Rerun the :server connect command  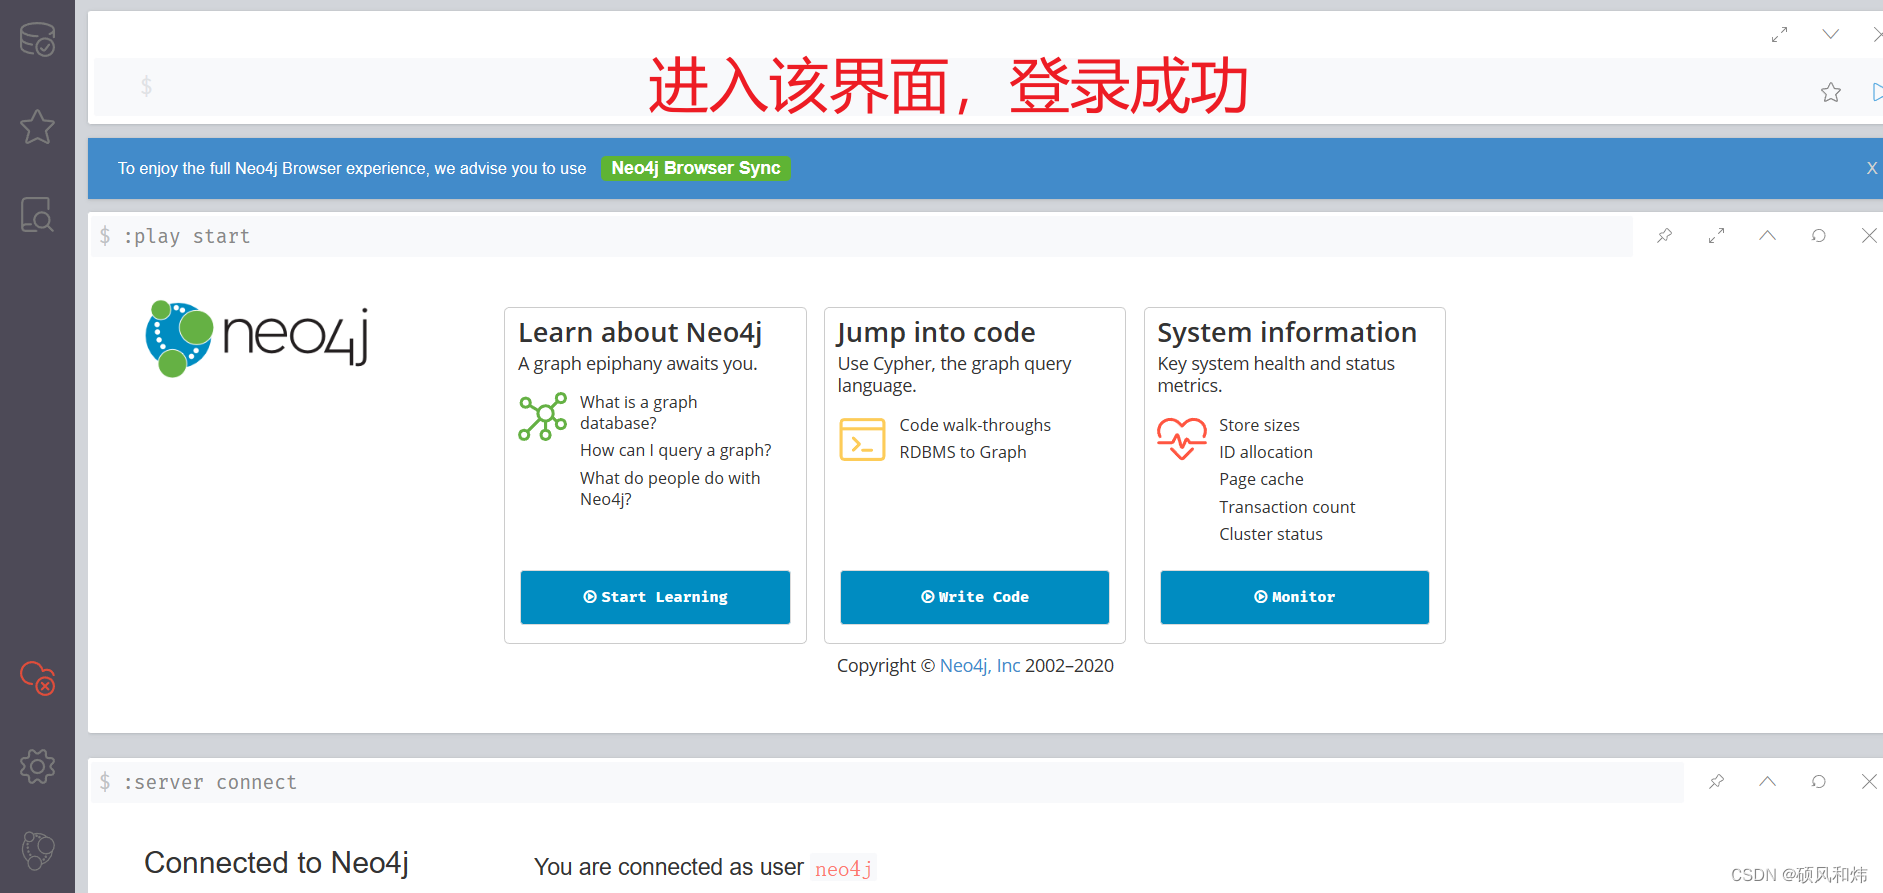click(1818, 782)
